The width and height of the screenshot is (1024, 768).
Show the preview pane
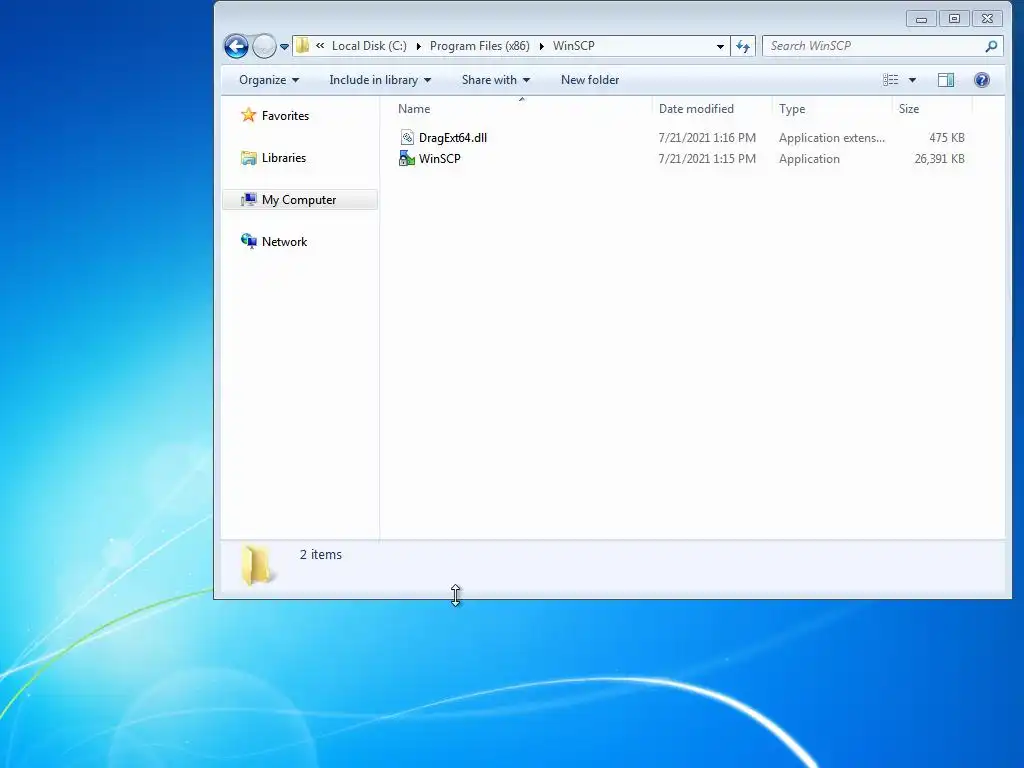pos(946,80)
